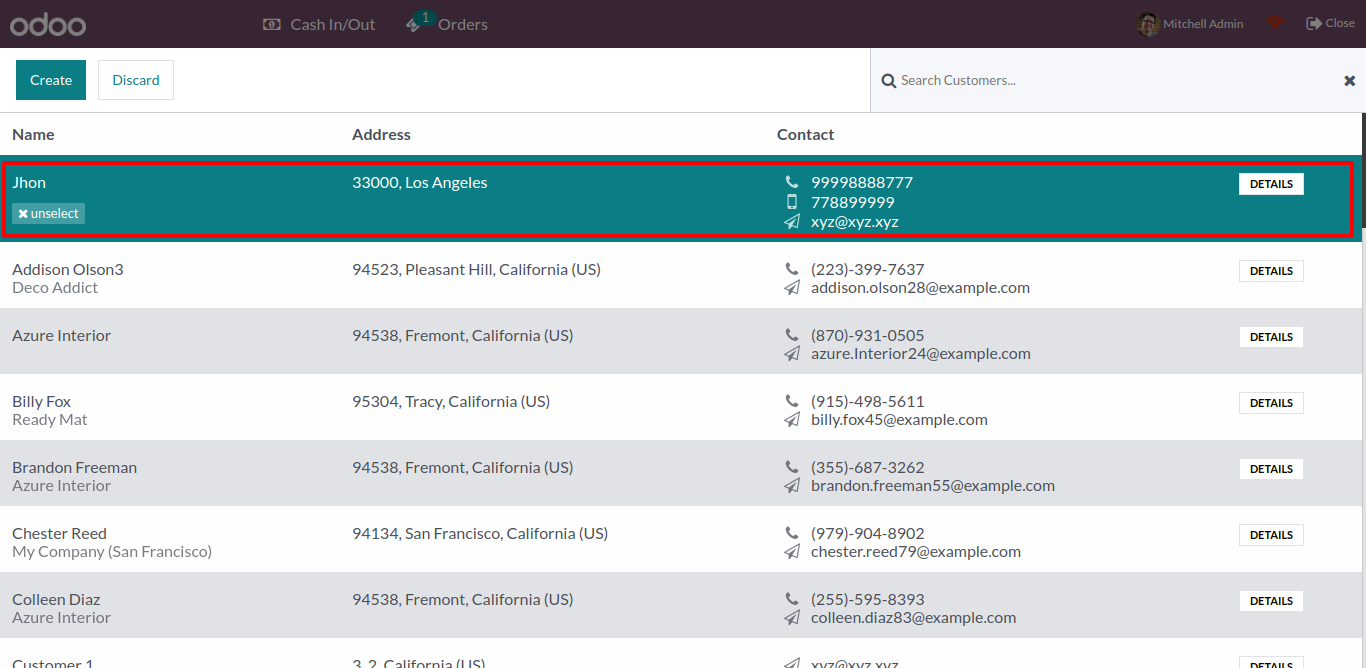Open Mitchell Admin user name
The image size is (1366, 668).
(x=1203, y=24)
